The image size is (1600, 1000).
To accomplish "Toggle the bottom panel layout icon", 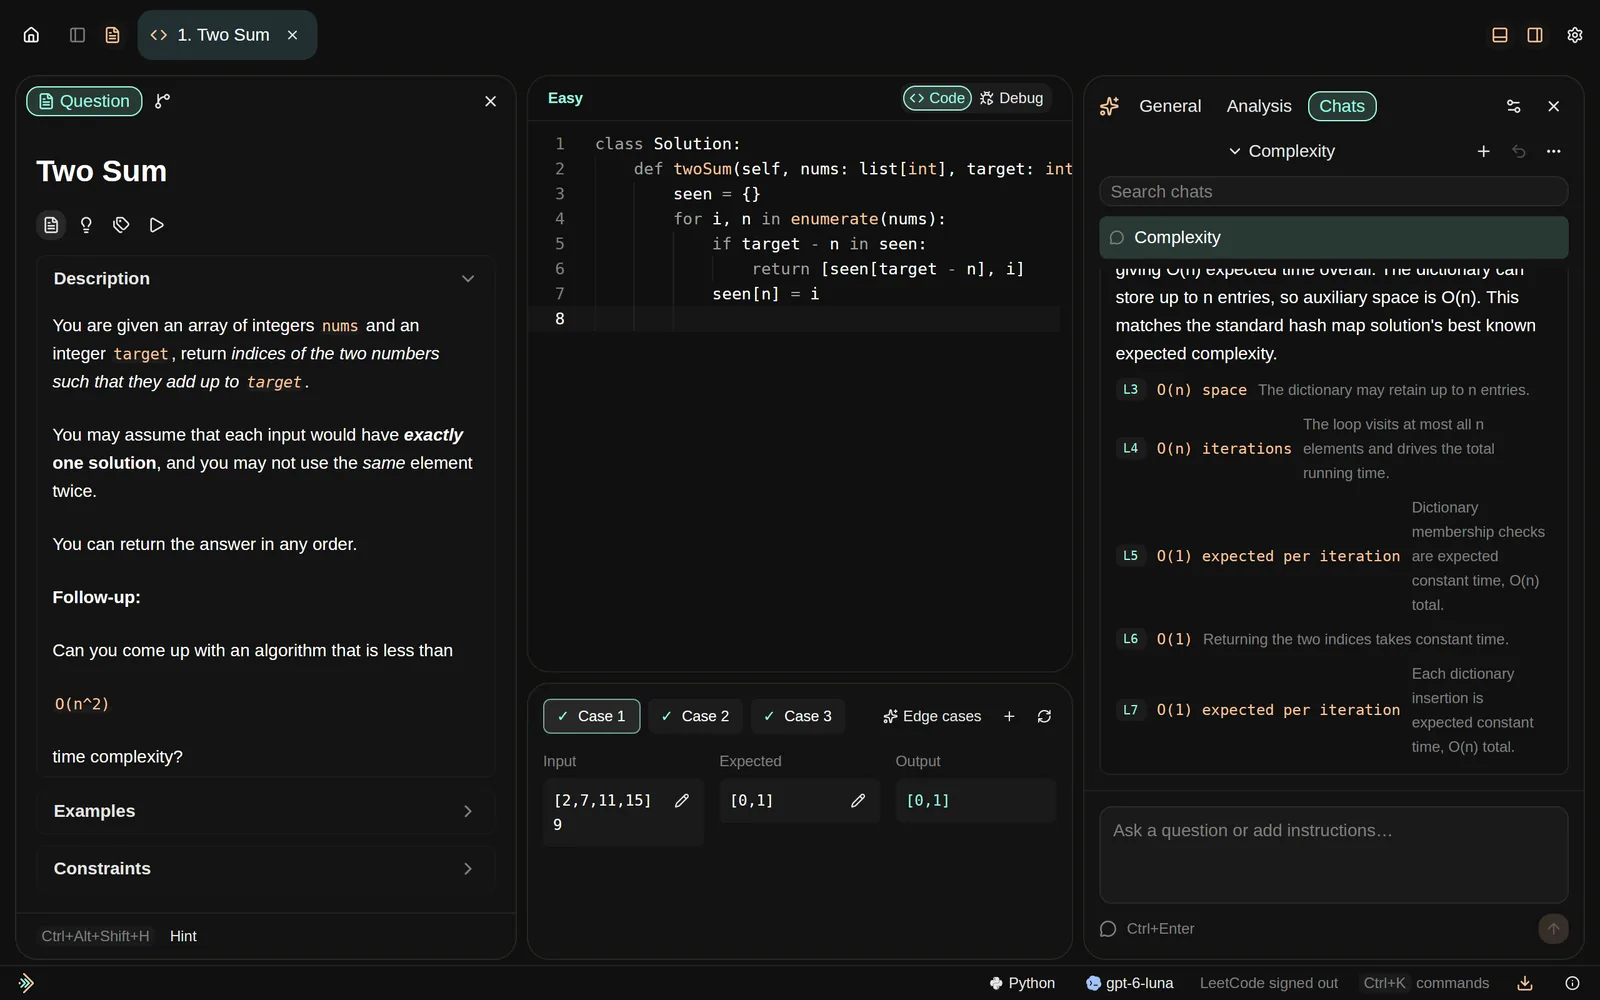I will (1500, 35).
